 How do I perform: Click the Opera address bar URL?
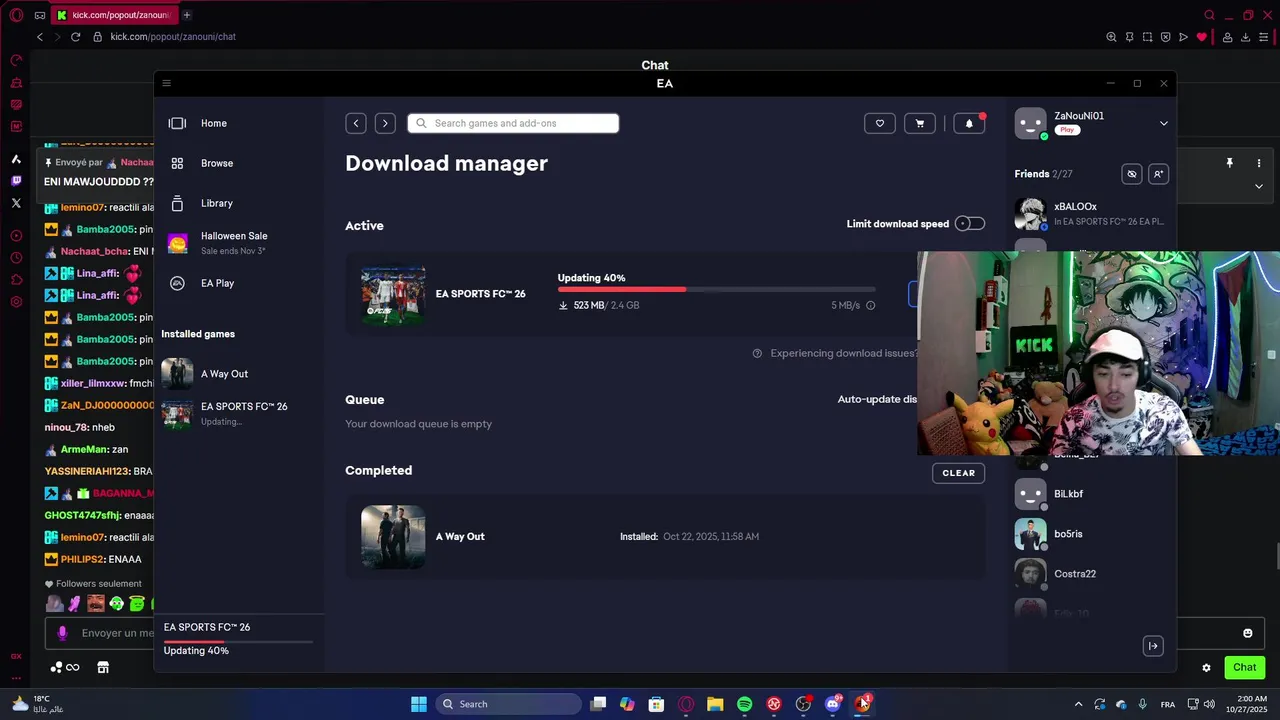click(x=173, y=37)
